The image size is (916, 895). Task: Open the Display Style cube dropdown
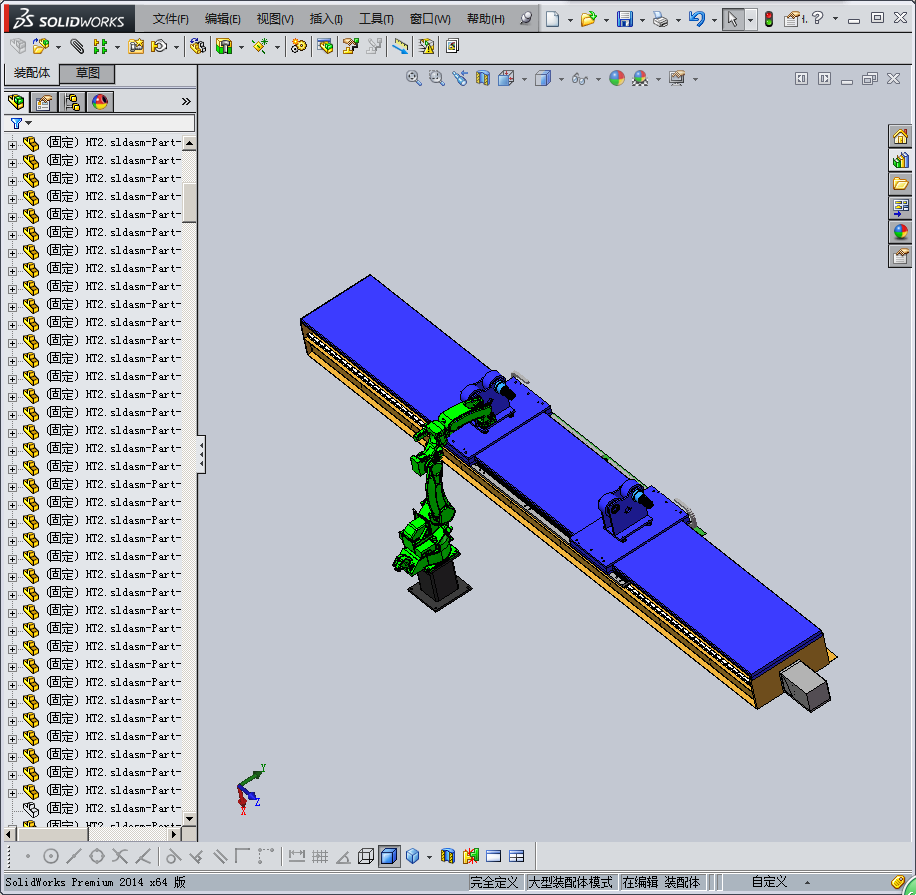(561, 79)
